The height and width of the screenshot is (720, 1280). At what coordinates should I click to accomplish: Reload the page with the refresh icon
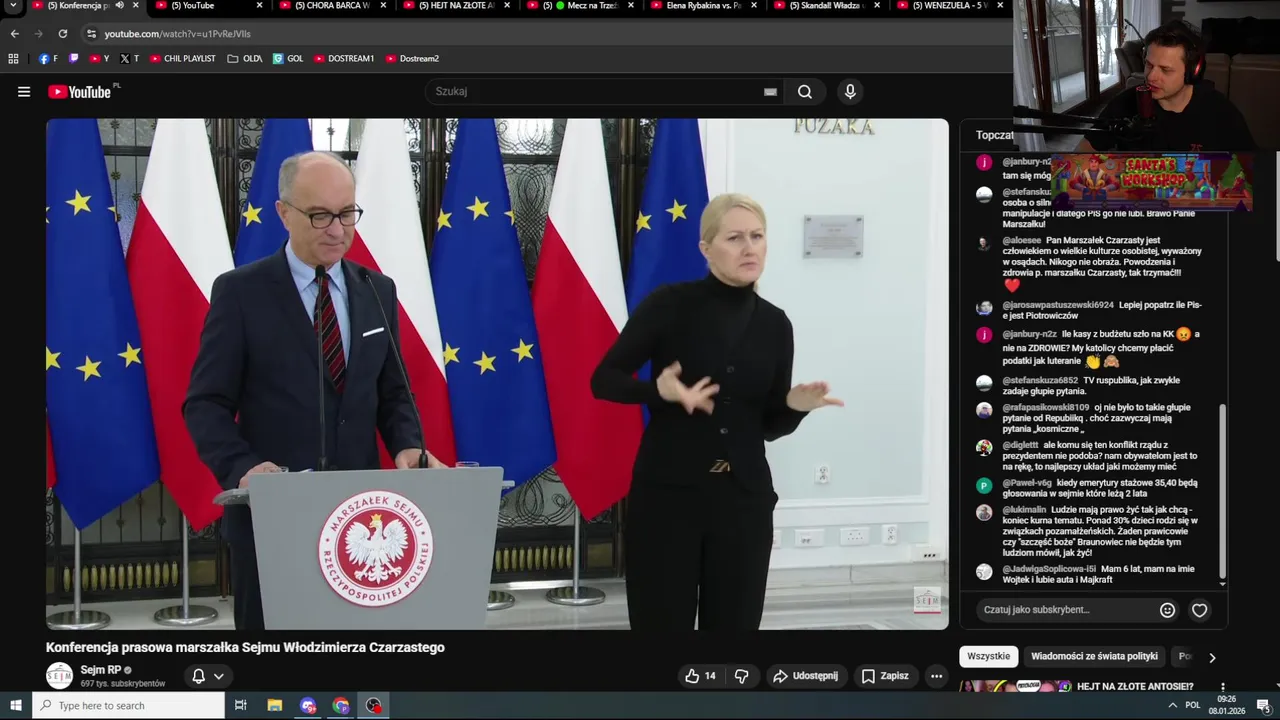point(62,34)
